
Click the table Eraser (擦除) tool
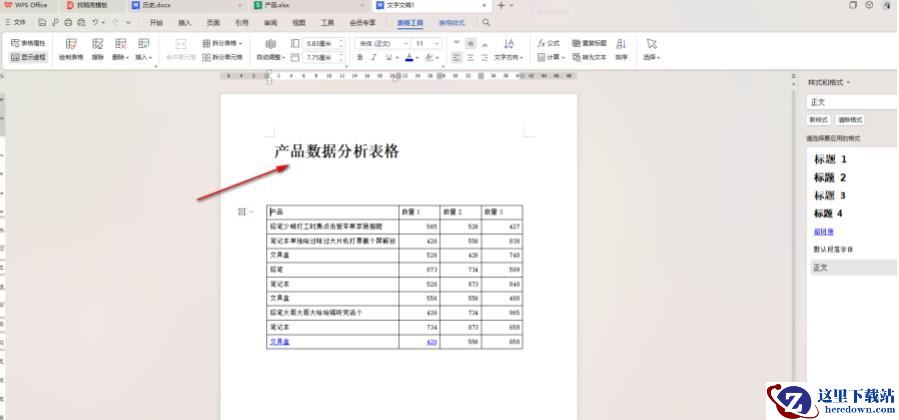point(97,49)
